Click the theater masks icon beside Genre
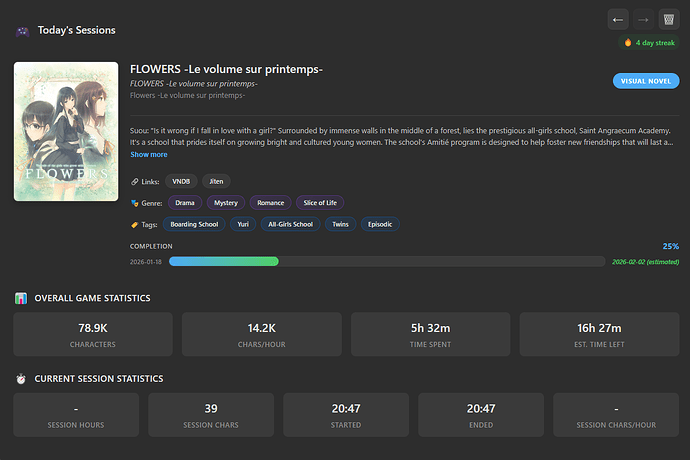Screen dimensions: 690x460 [x=135, y=203]
